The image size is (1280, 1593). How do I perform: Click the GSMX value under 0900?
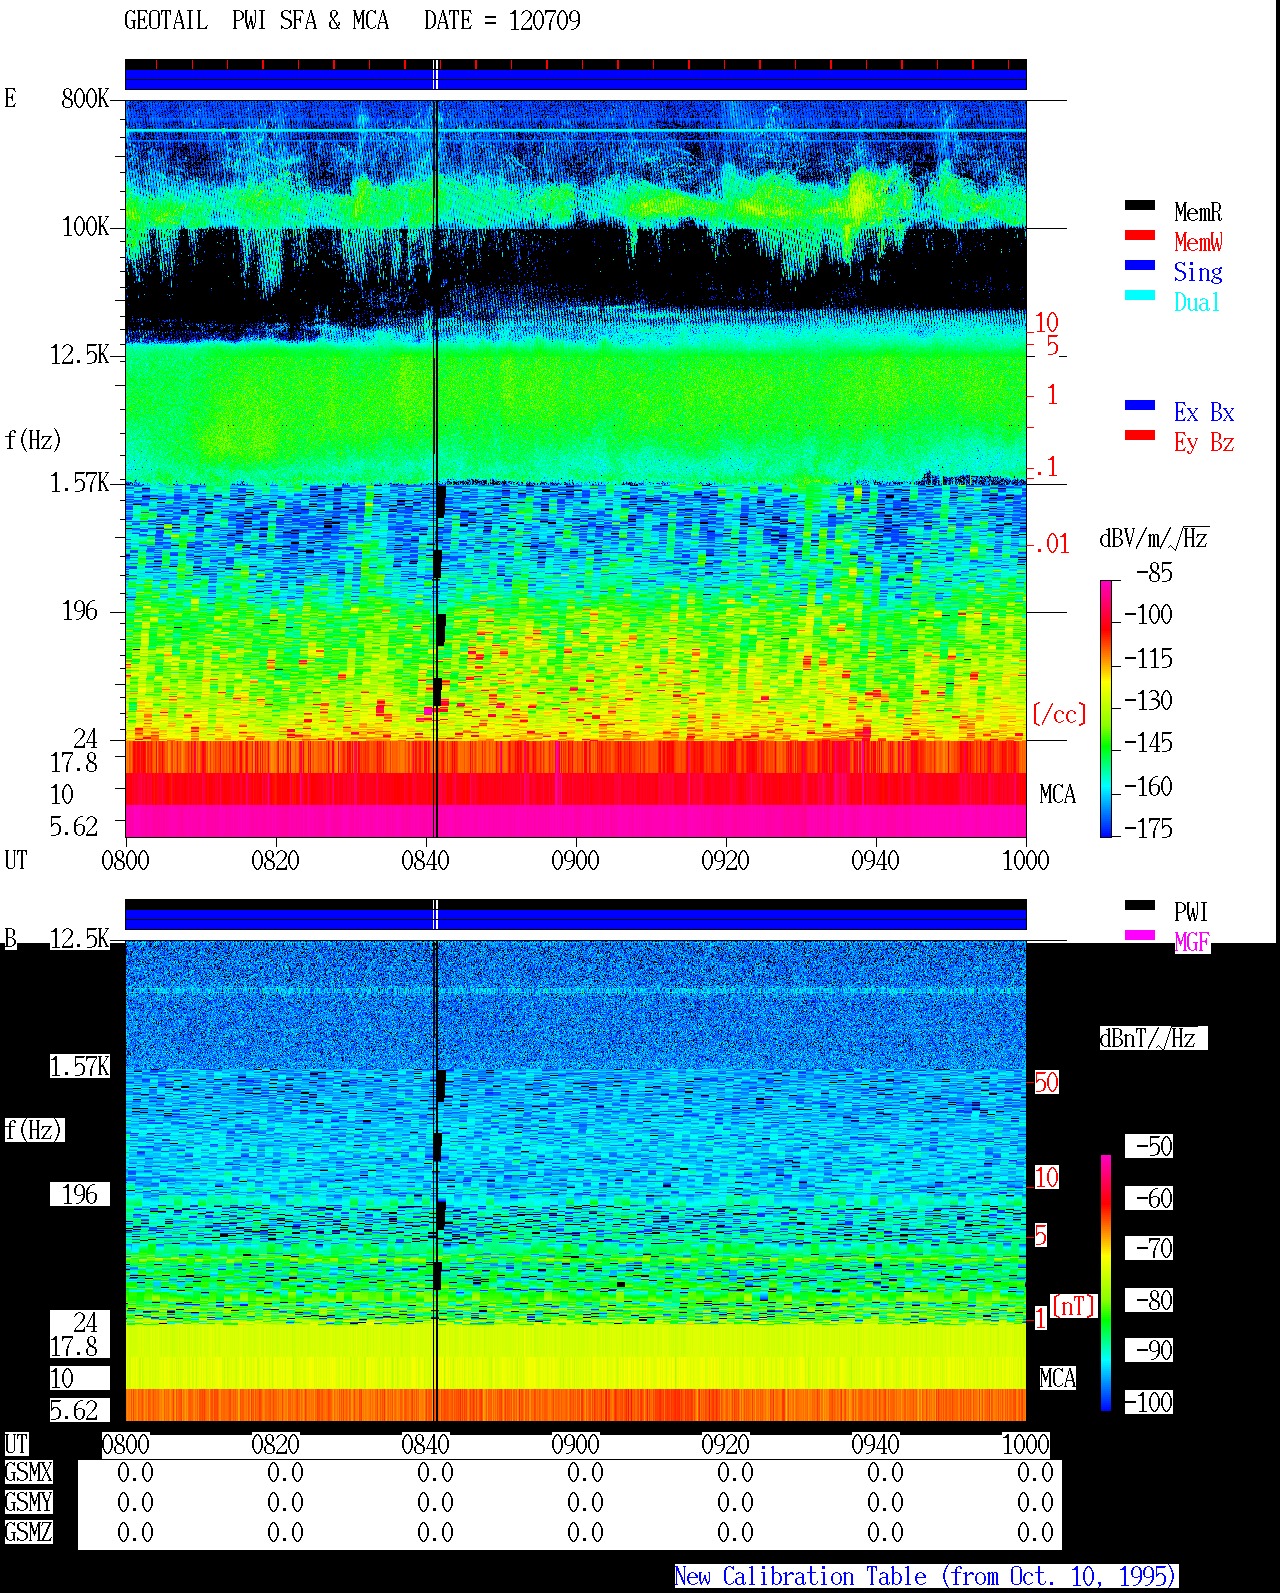585,1473
